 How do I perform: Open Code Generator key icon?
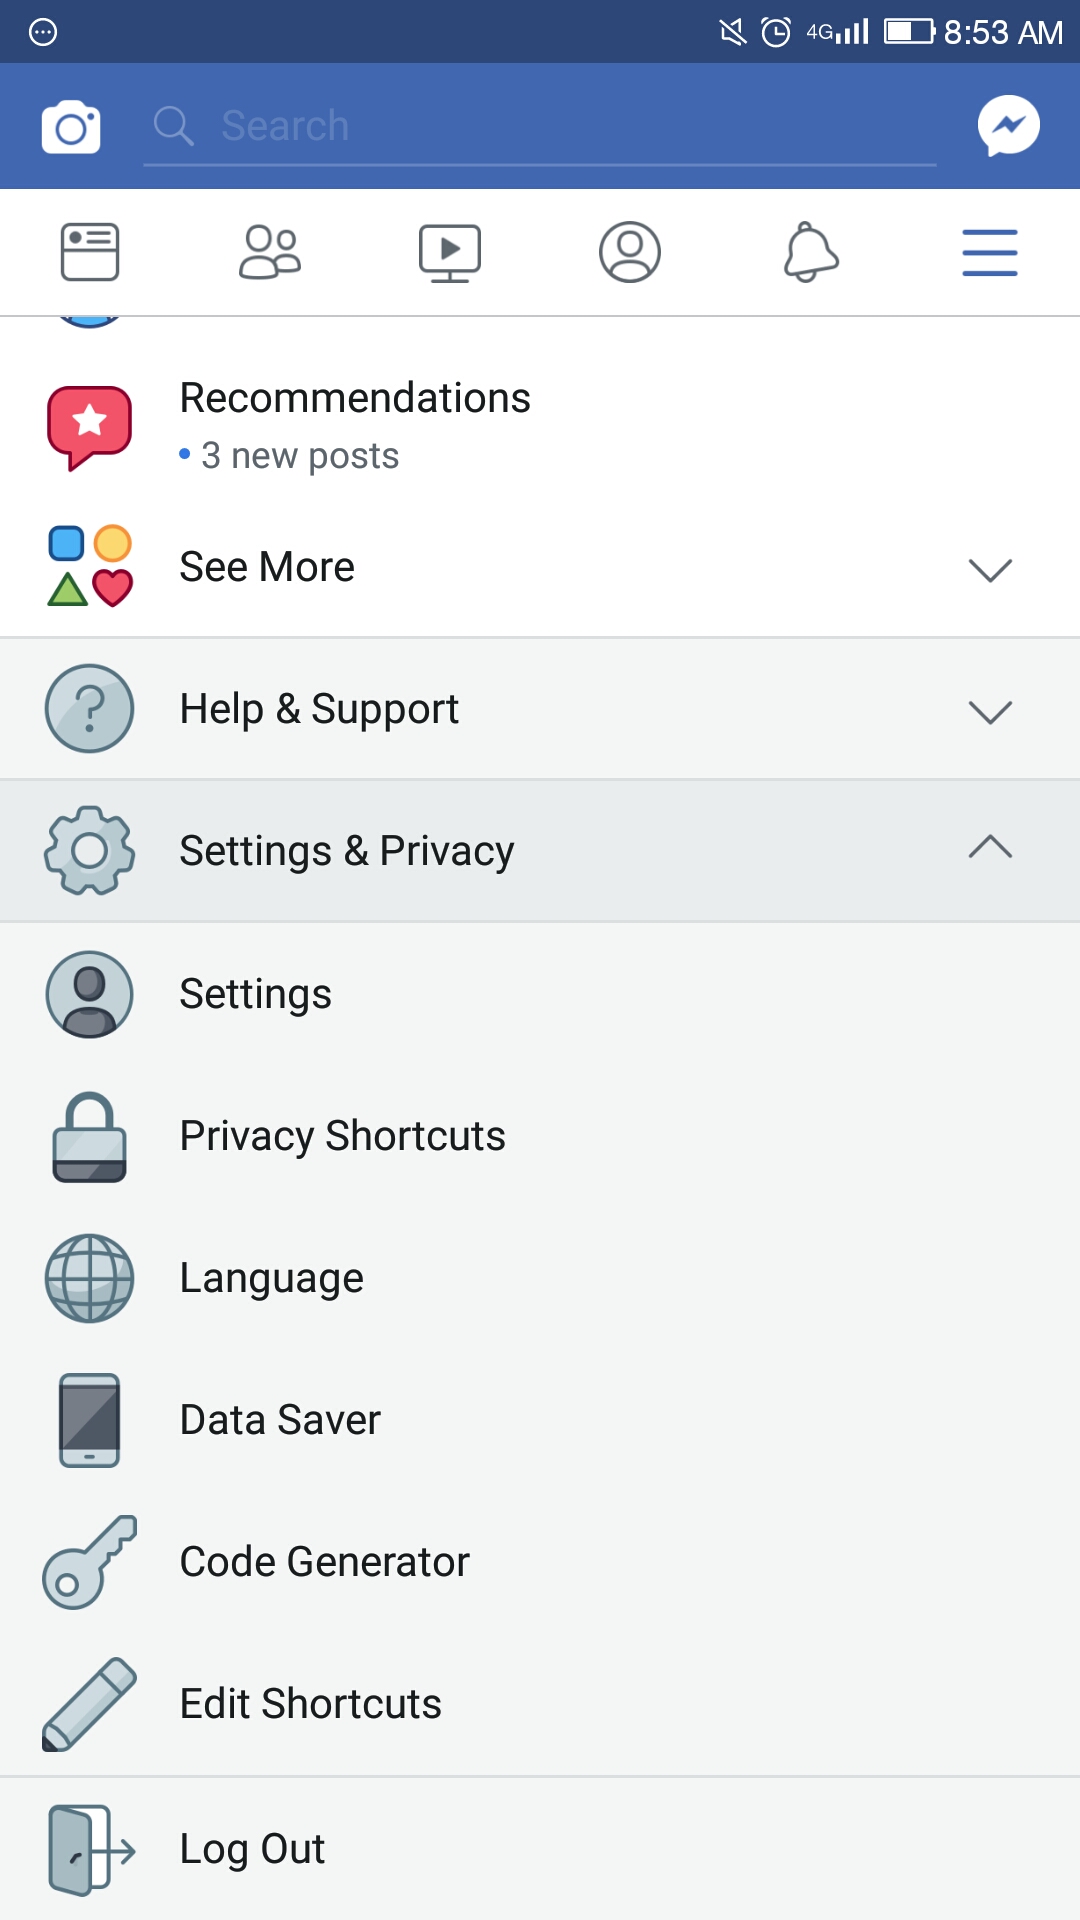pyautogui.click(x=90, y=1562)
